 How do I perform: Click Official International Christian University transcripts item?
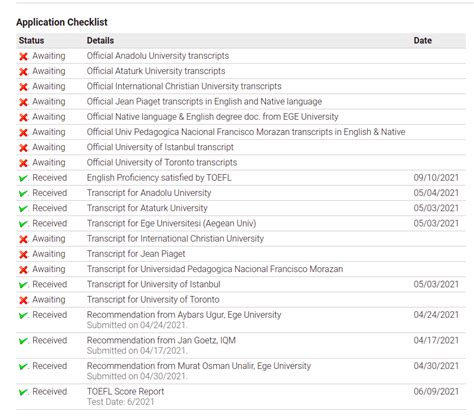point(184,86)
